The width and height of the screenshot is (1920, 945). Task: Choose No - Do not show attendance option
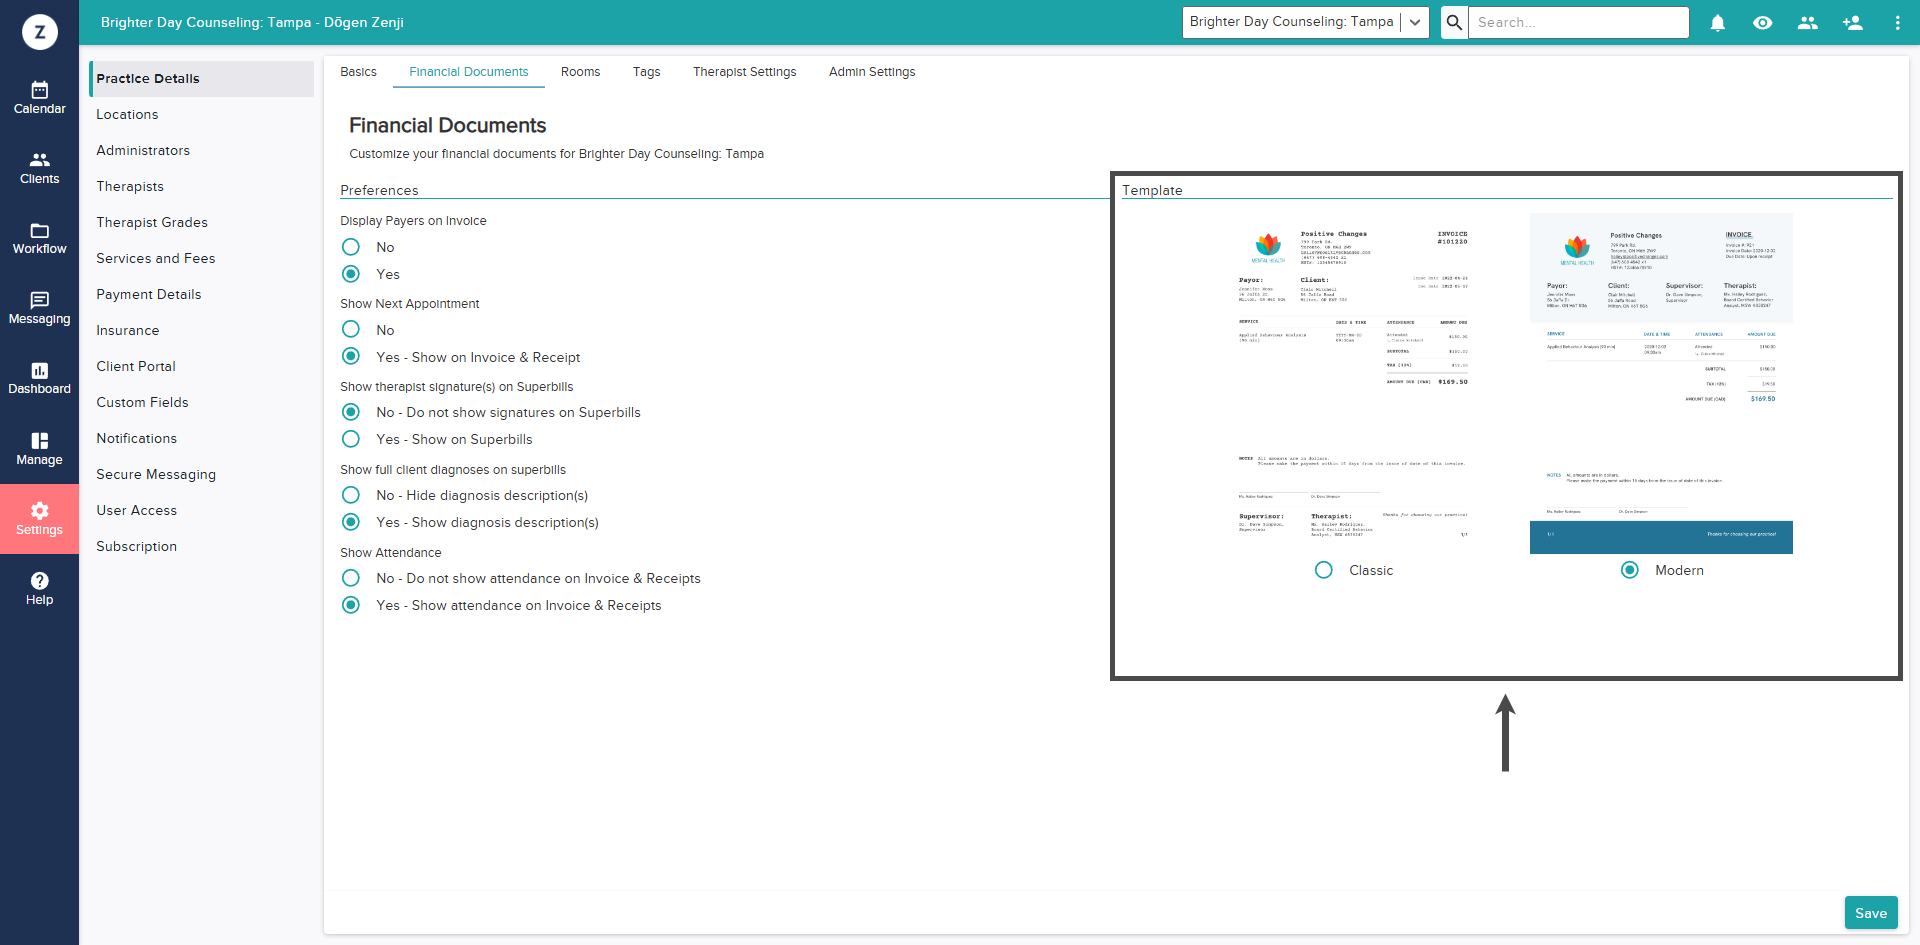pyautogui.click(x=351, y=578)
